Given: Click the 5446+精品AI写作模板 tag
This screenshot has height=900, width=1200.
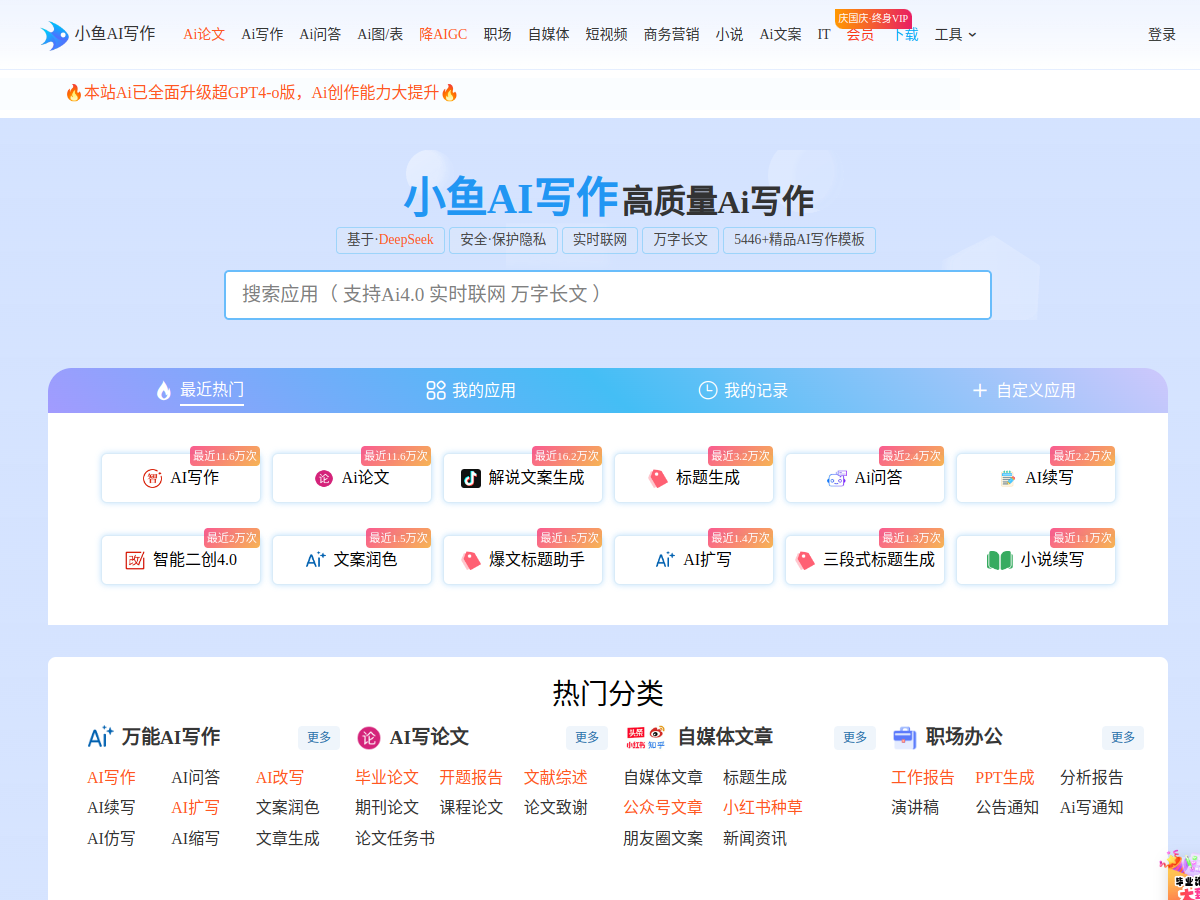Looking at the screenshot, I should 799,240.
